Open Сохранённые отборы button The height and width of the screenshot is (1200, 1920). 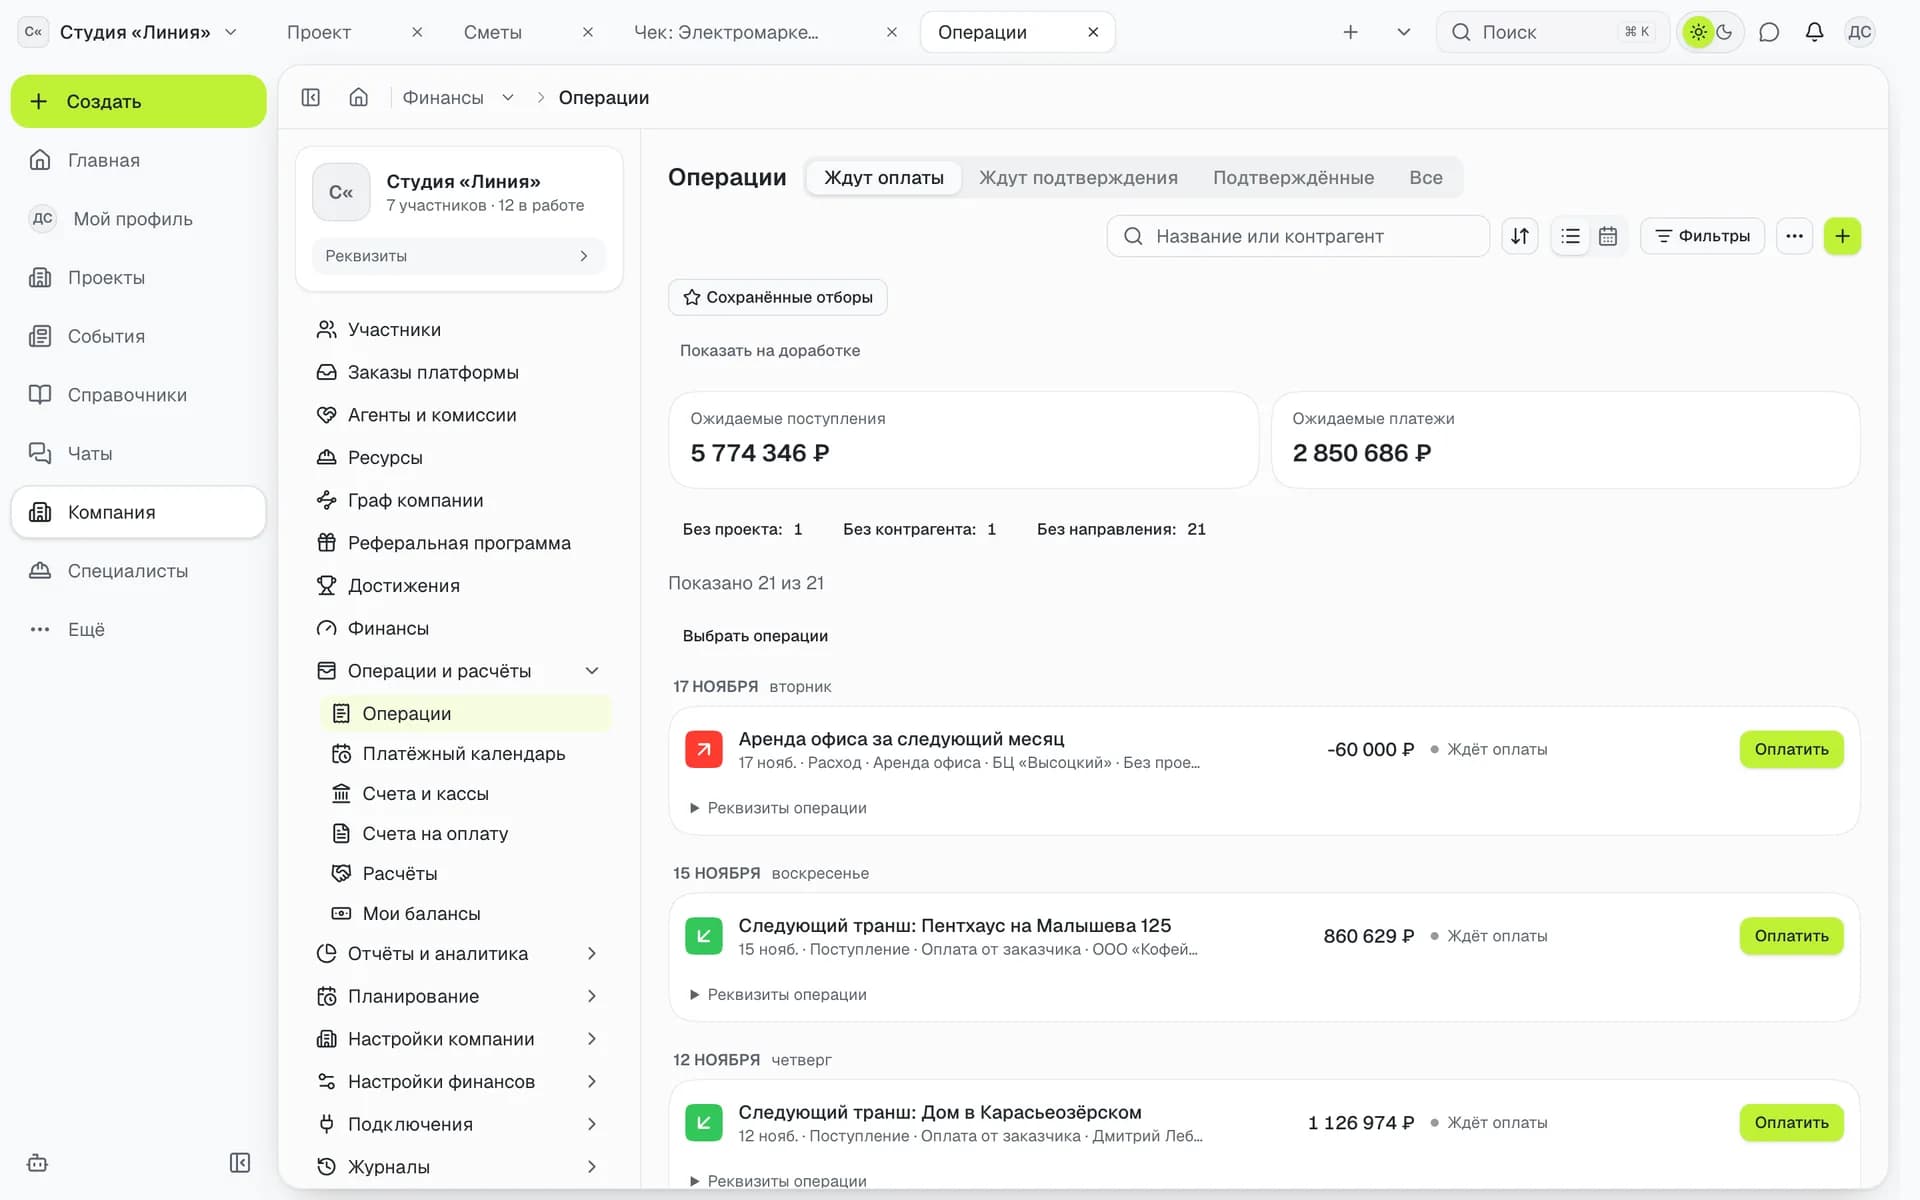pyautogui.click(x=777, y=297)
